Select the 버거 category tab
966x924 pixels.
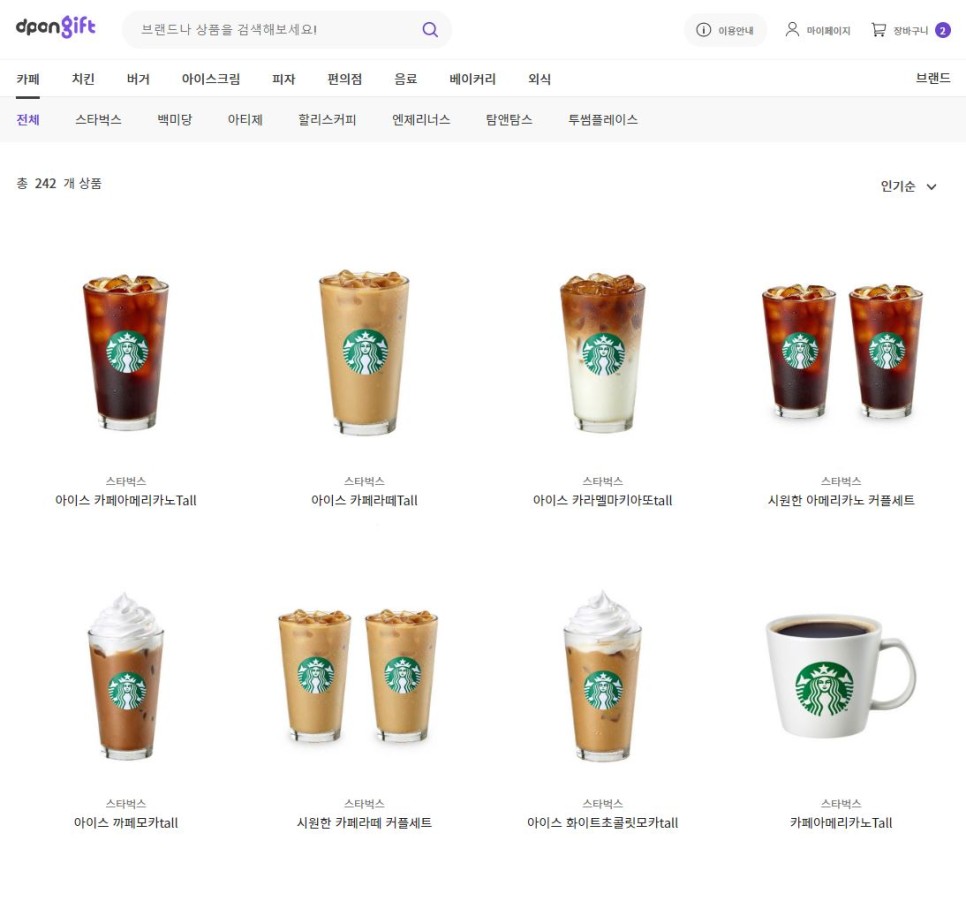click(x=138, y=79)
